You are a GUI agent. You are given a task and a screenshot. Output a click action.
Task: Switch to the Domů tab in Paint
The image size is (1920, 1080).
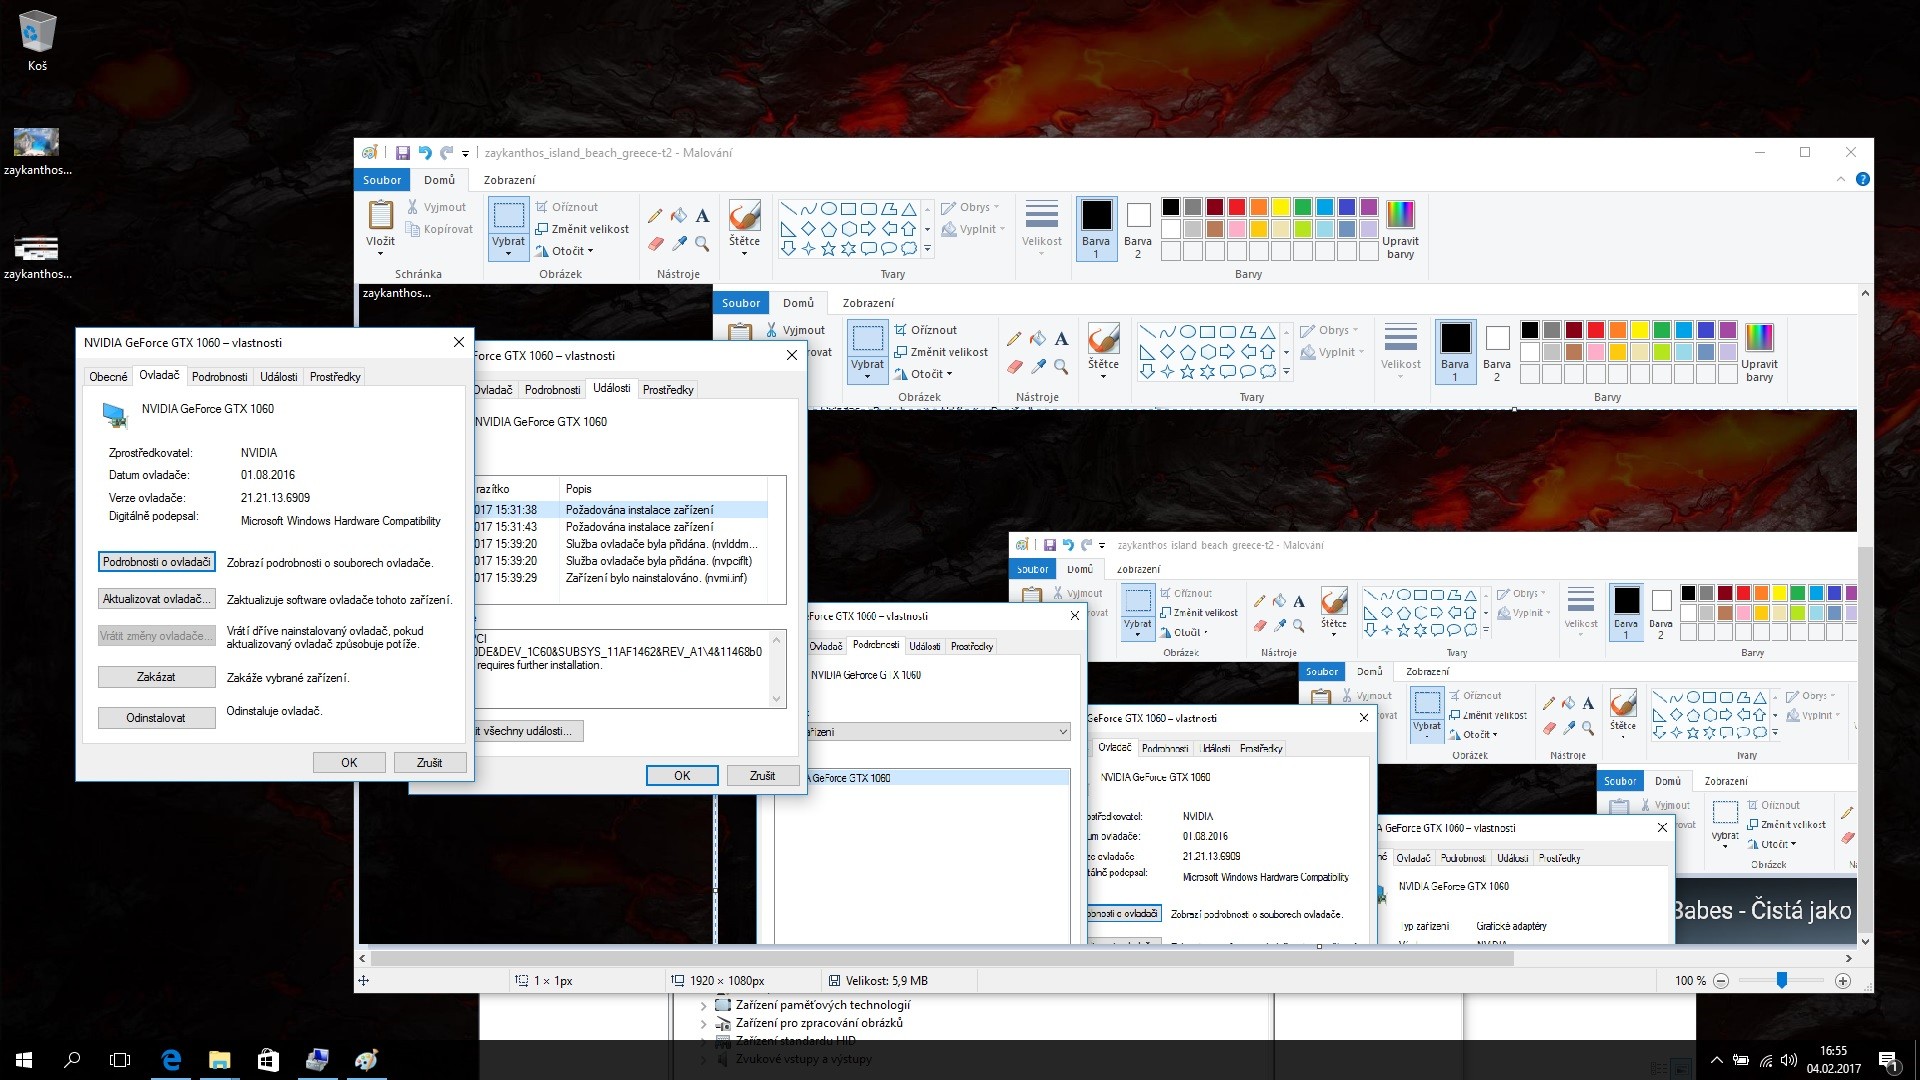pos(439,180)
